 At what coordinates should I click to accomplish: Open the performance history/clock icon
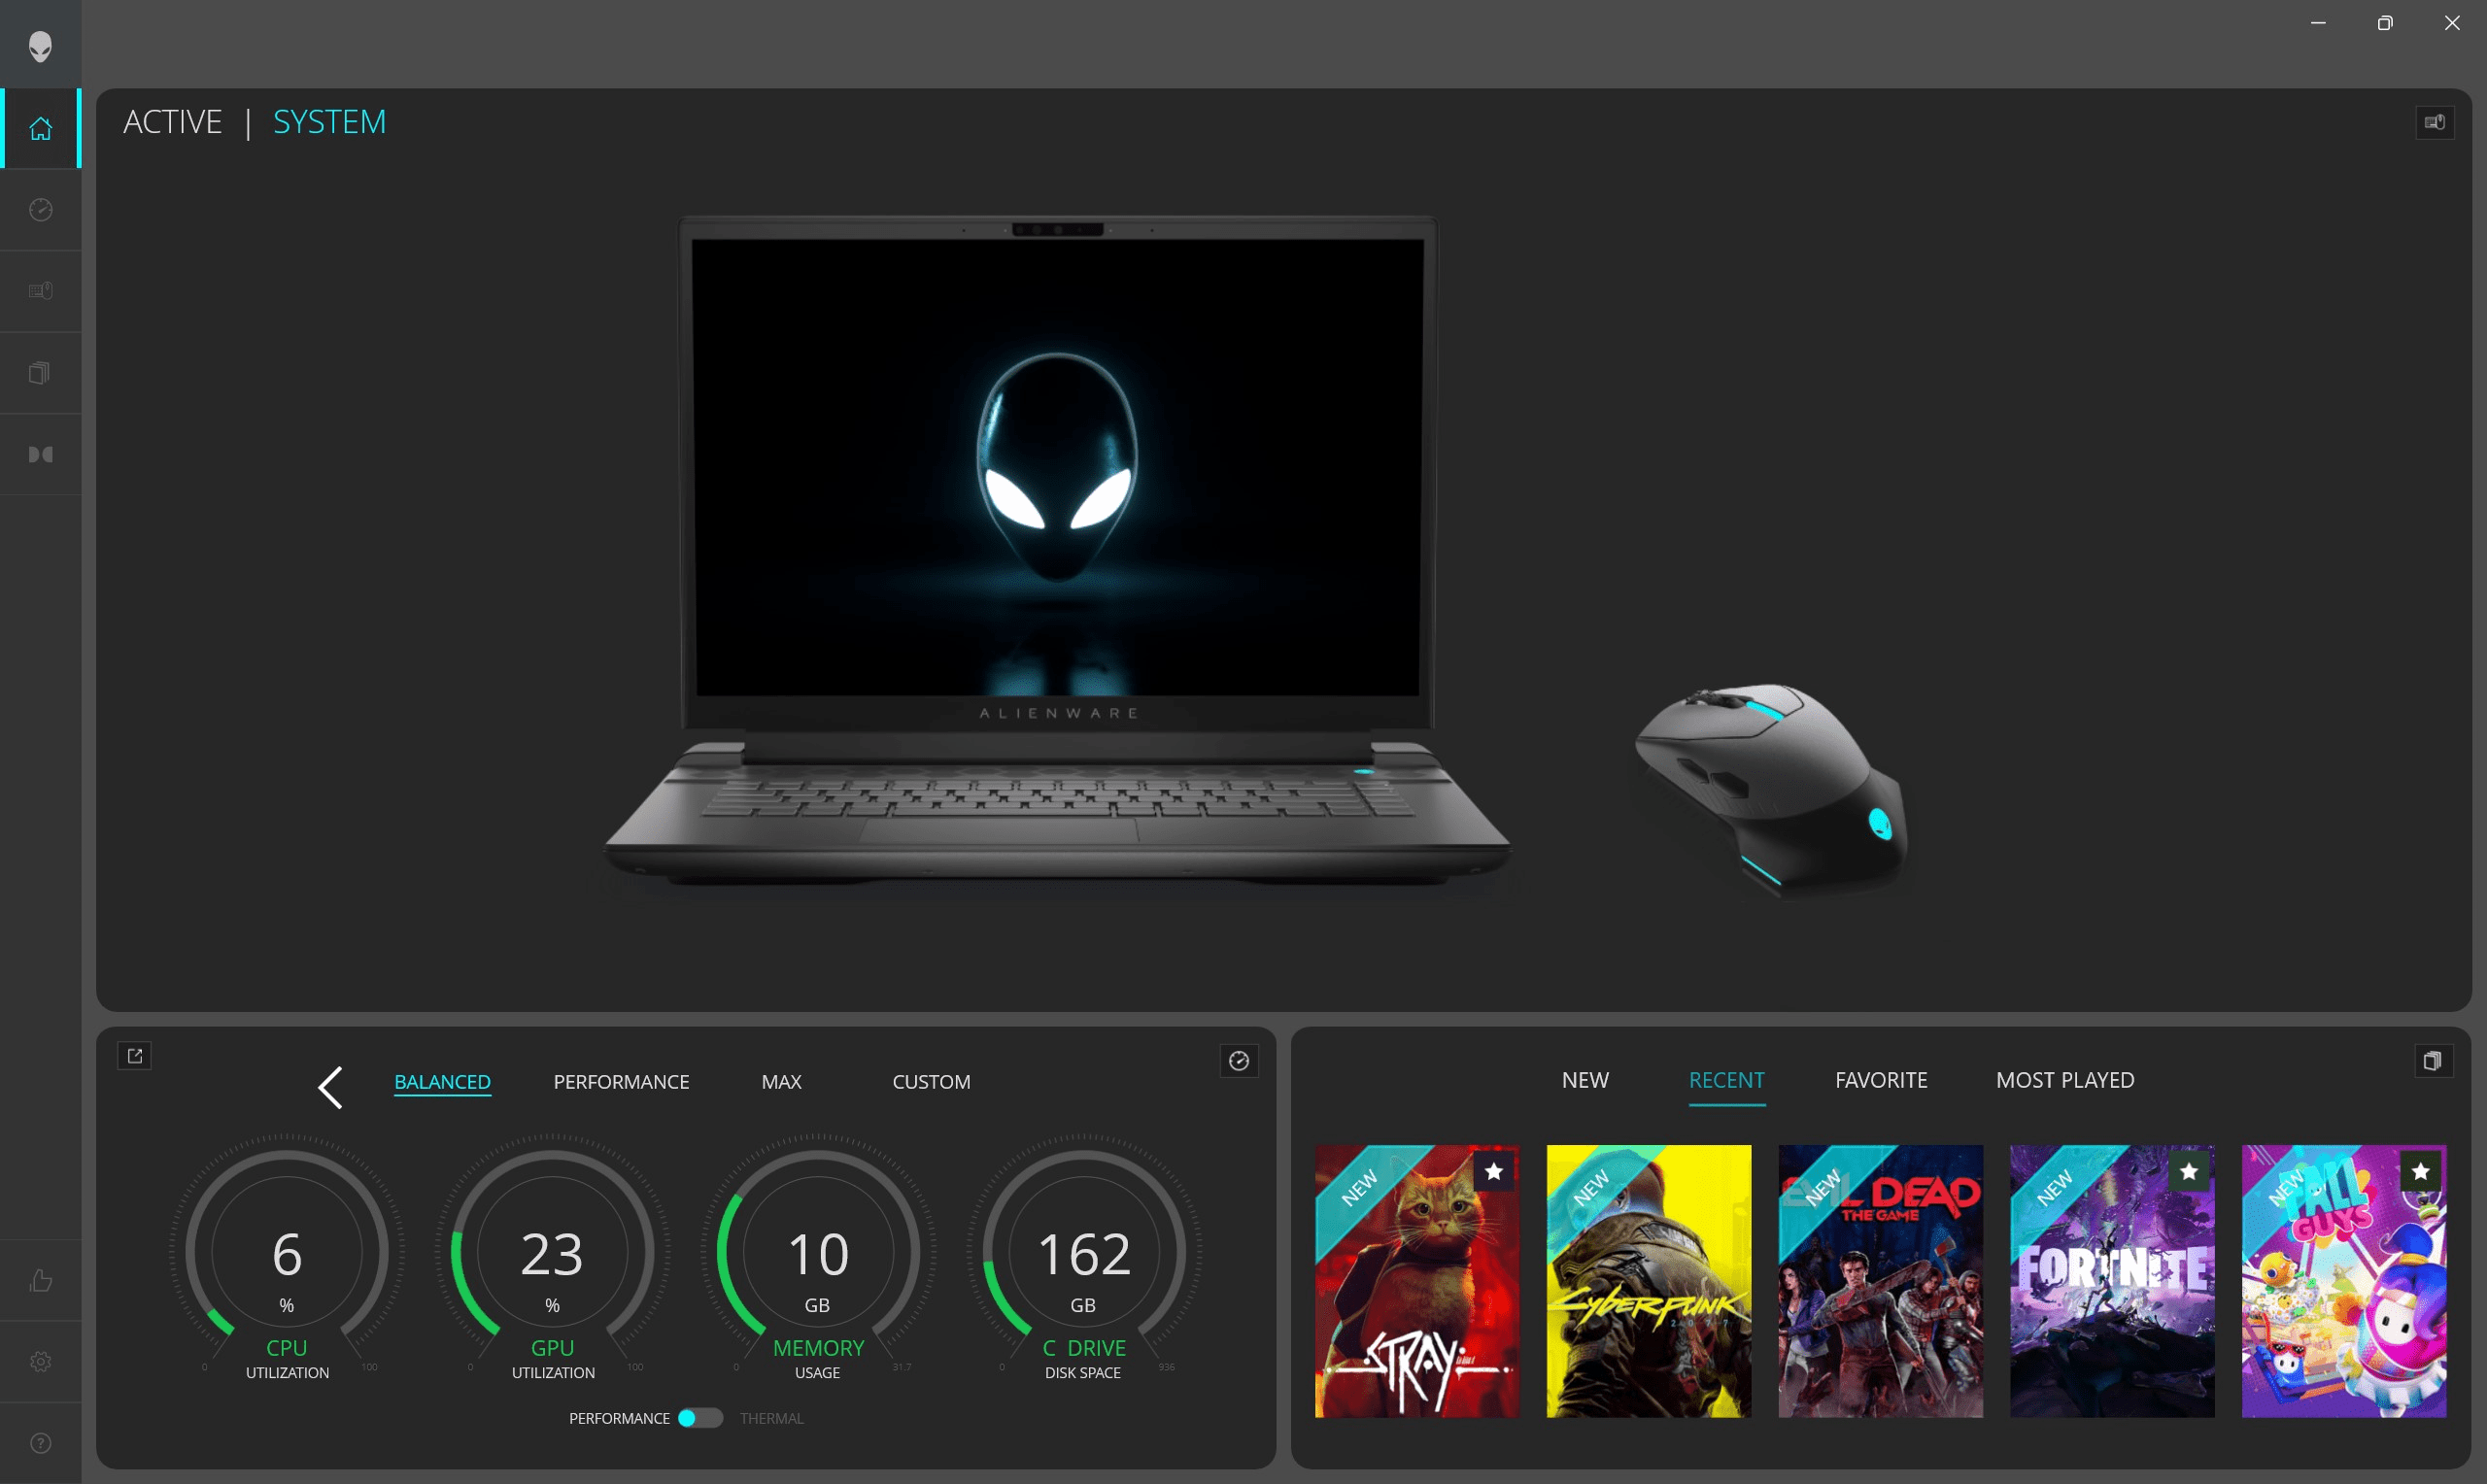(41, 209)
